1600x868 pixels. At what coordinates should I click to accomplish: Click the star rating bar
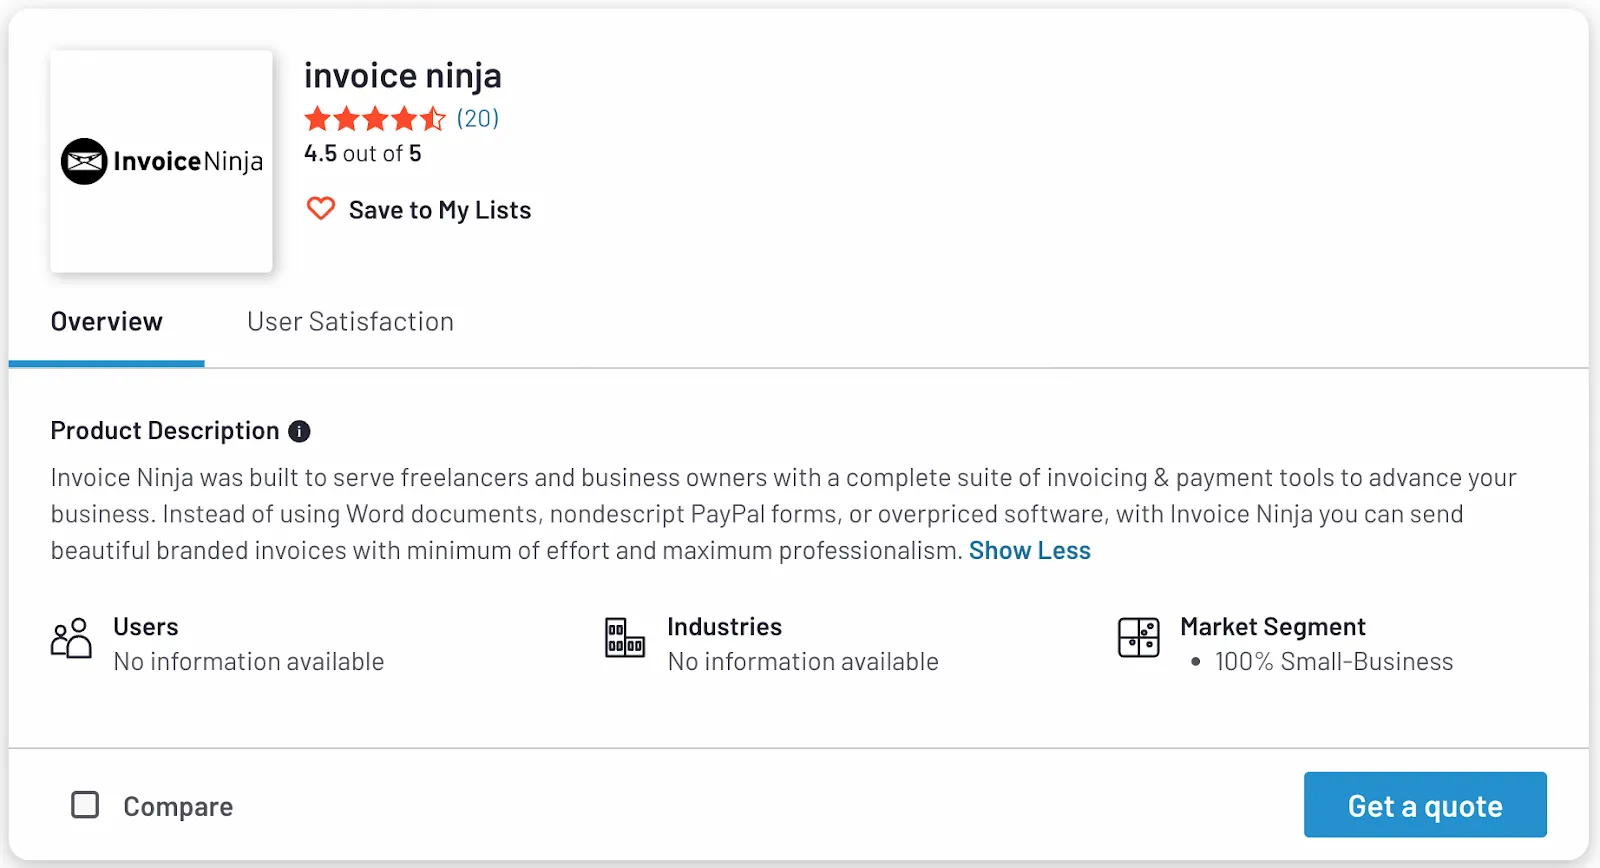(375, 118)
